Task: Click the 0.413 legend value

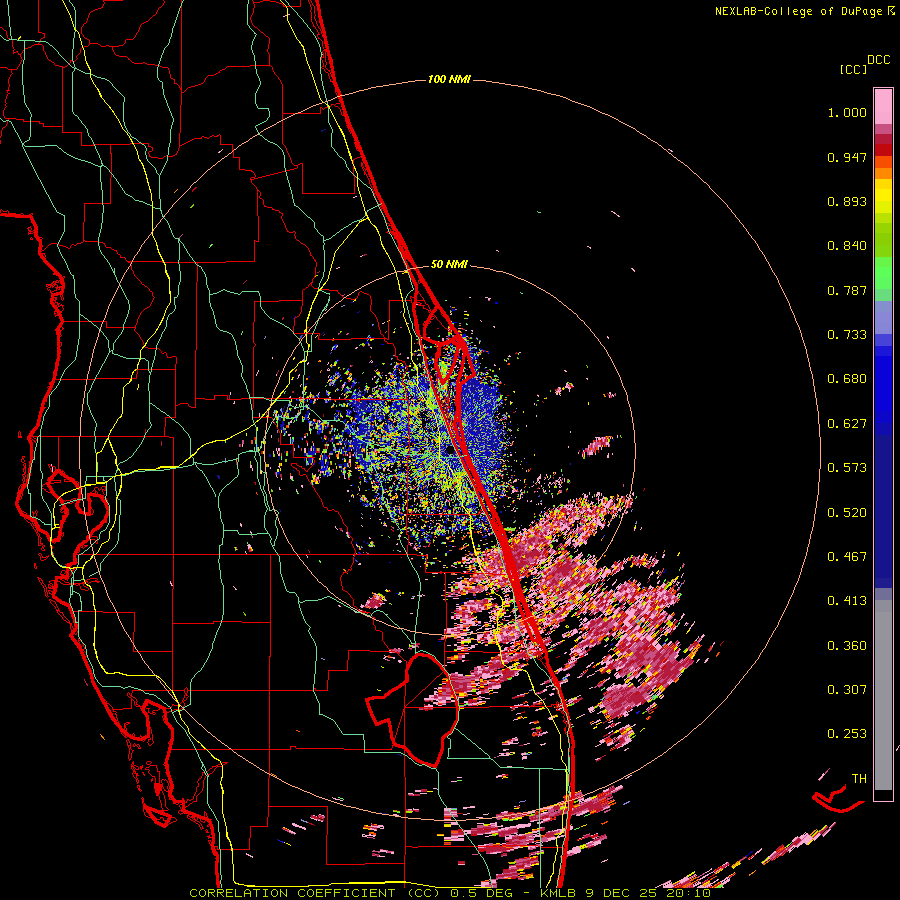Action: [847, 601]
